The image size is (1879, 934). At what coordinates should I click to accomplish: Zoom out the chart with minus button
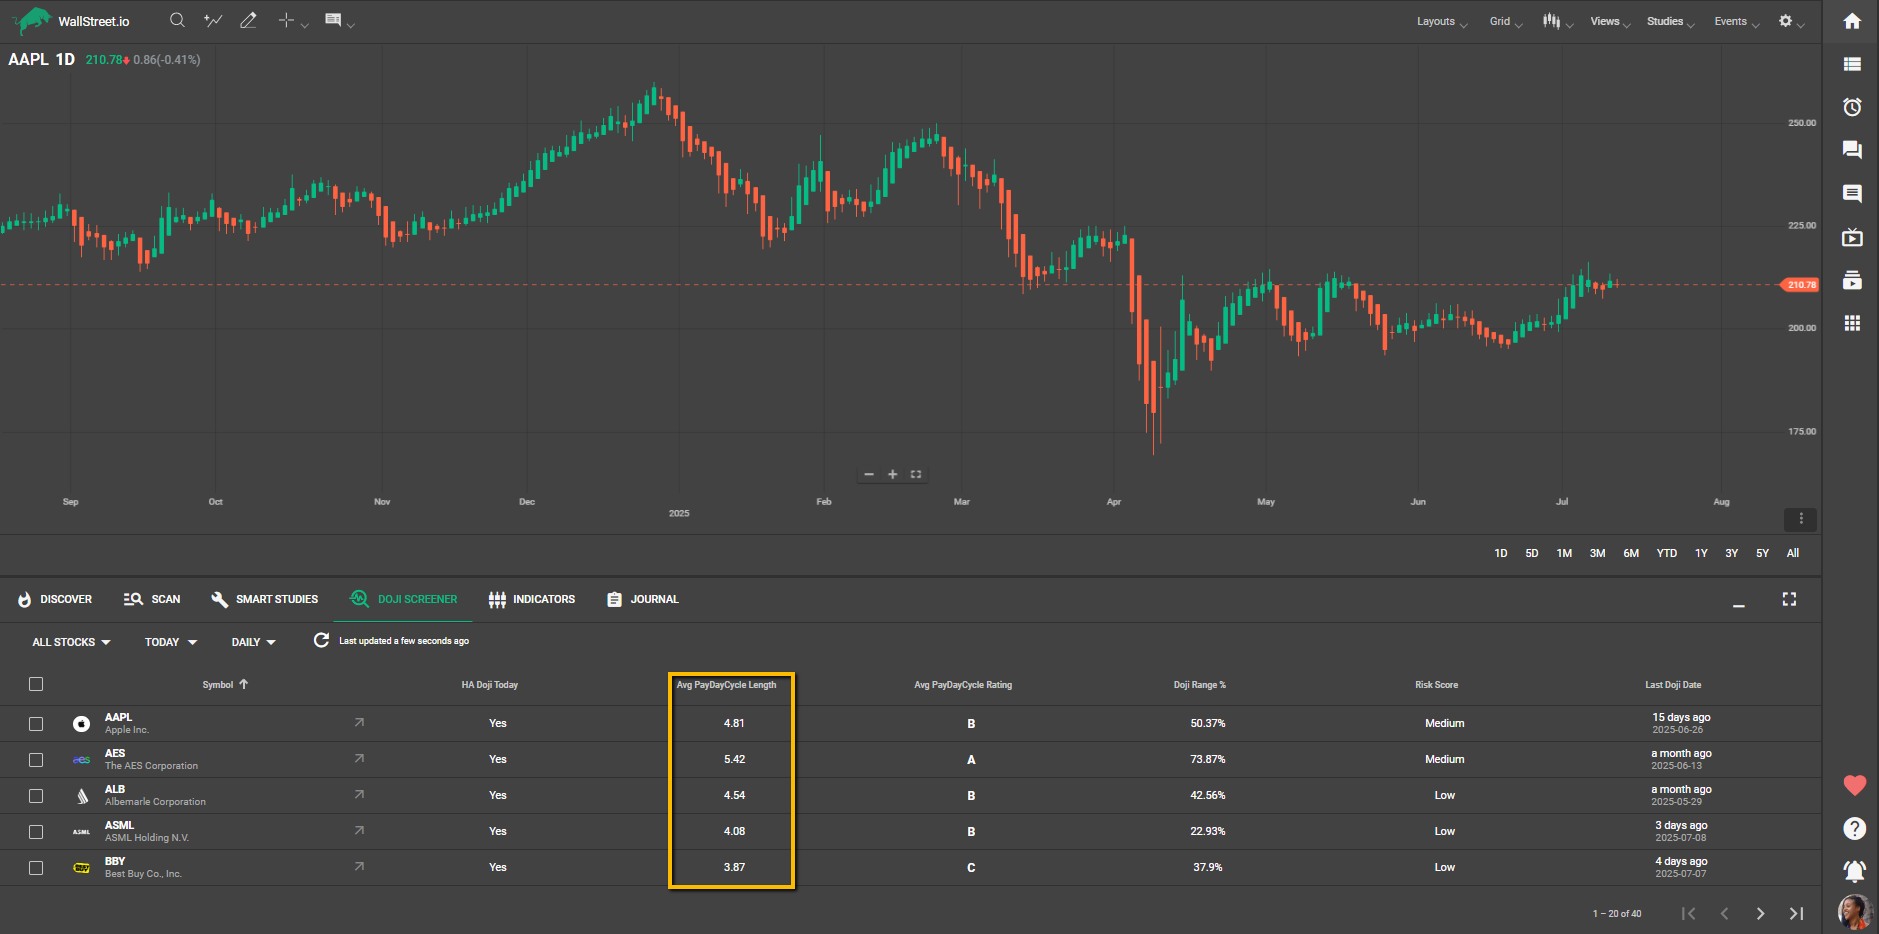[x=869, y=474]
